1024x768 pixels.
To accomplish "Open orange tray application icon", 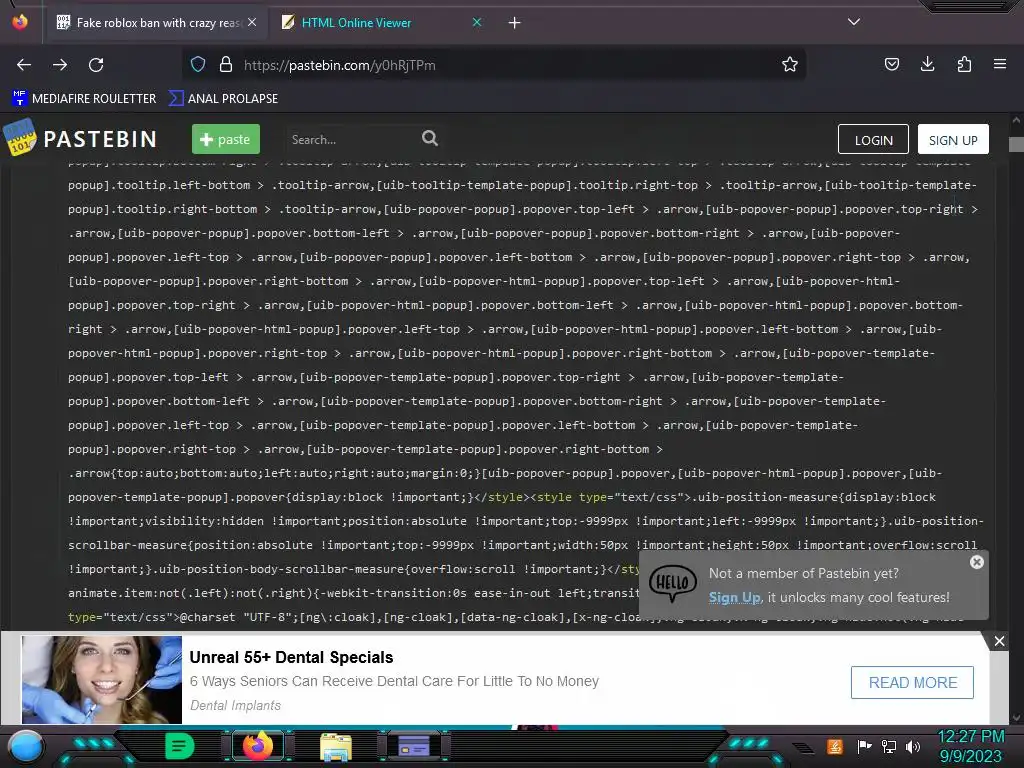I will pyautogui.click(x=834, y=746).
